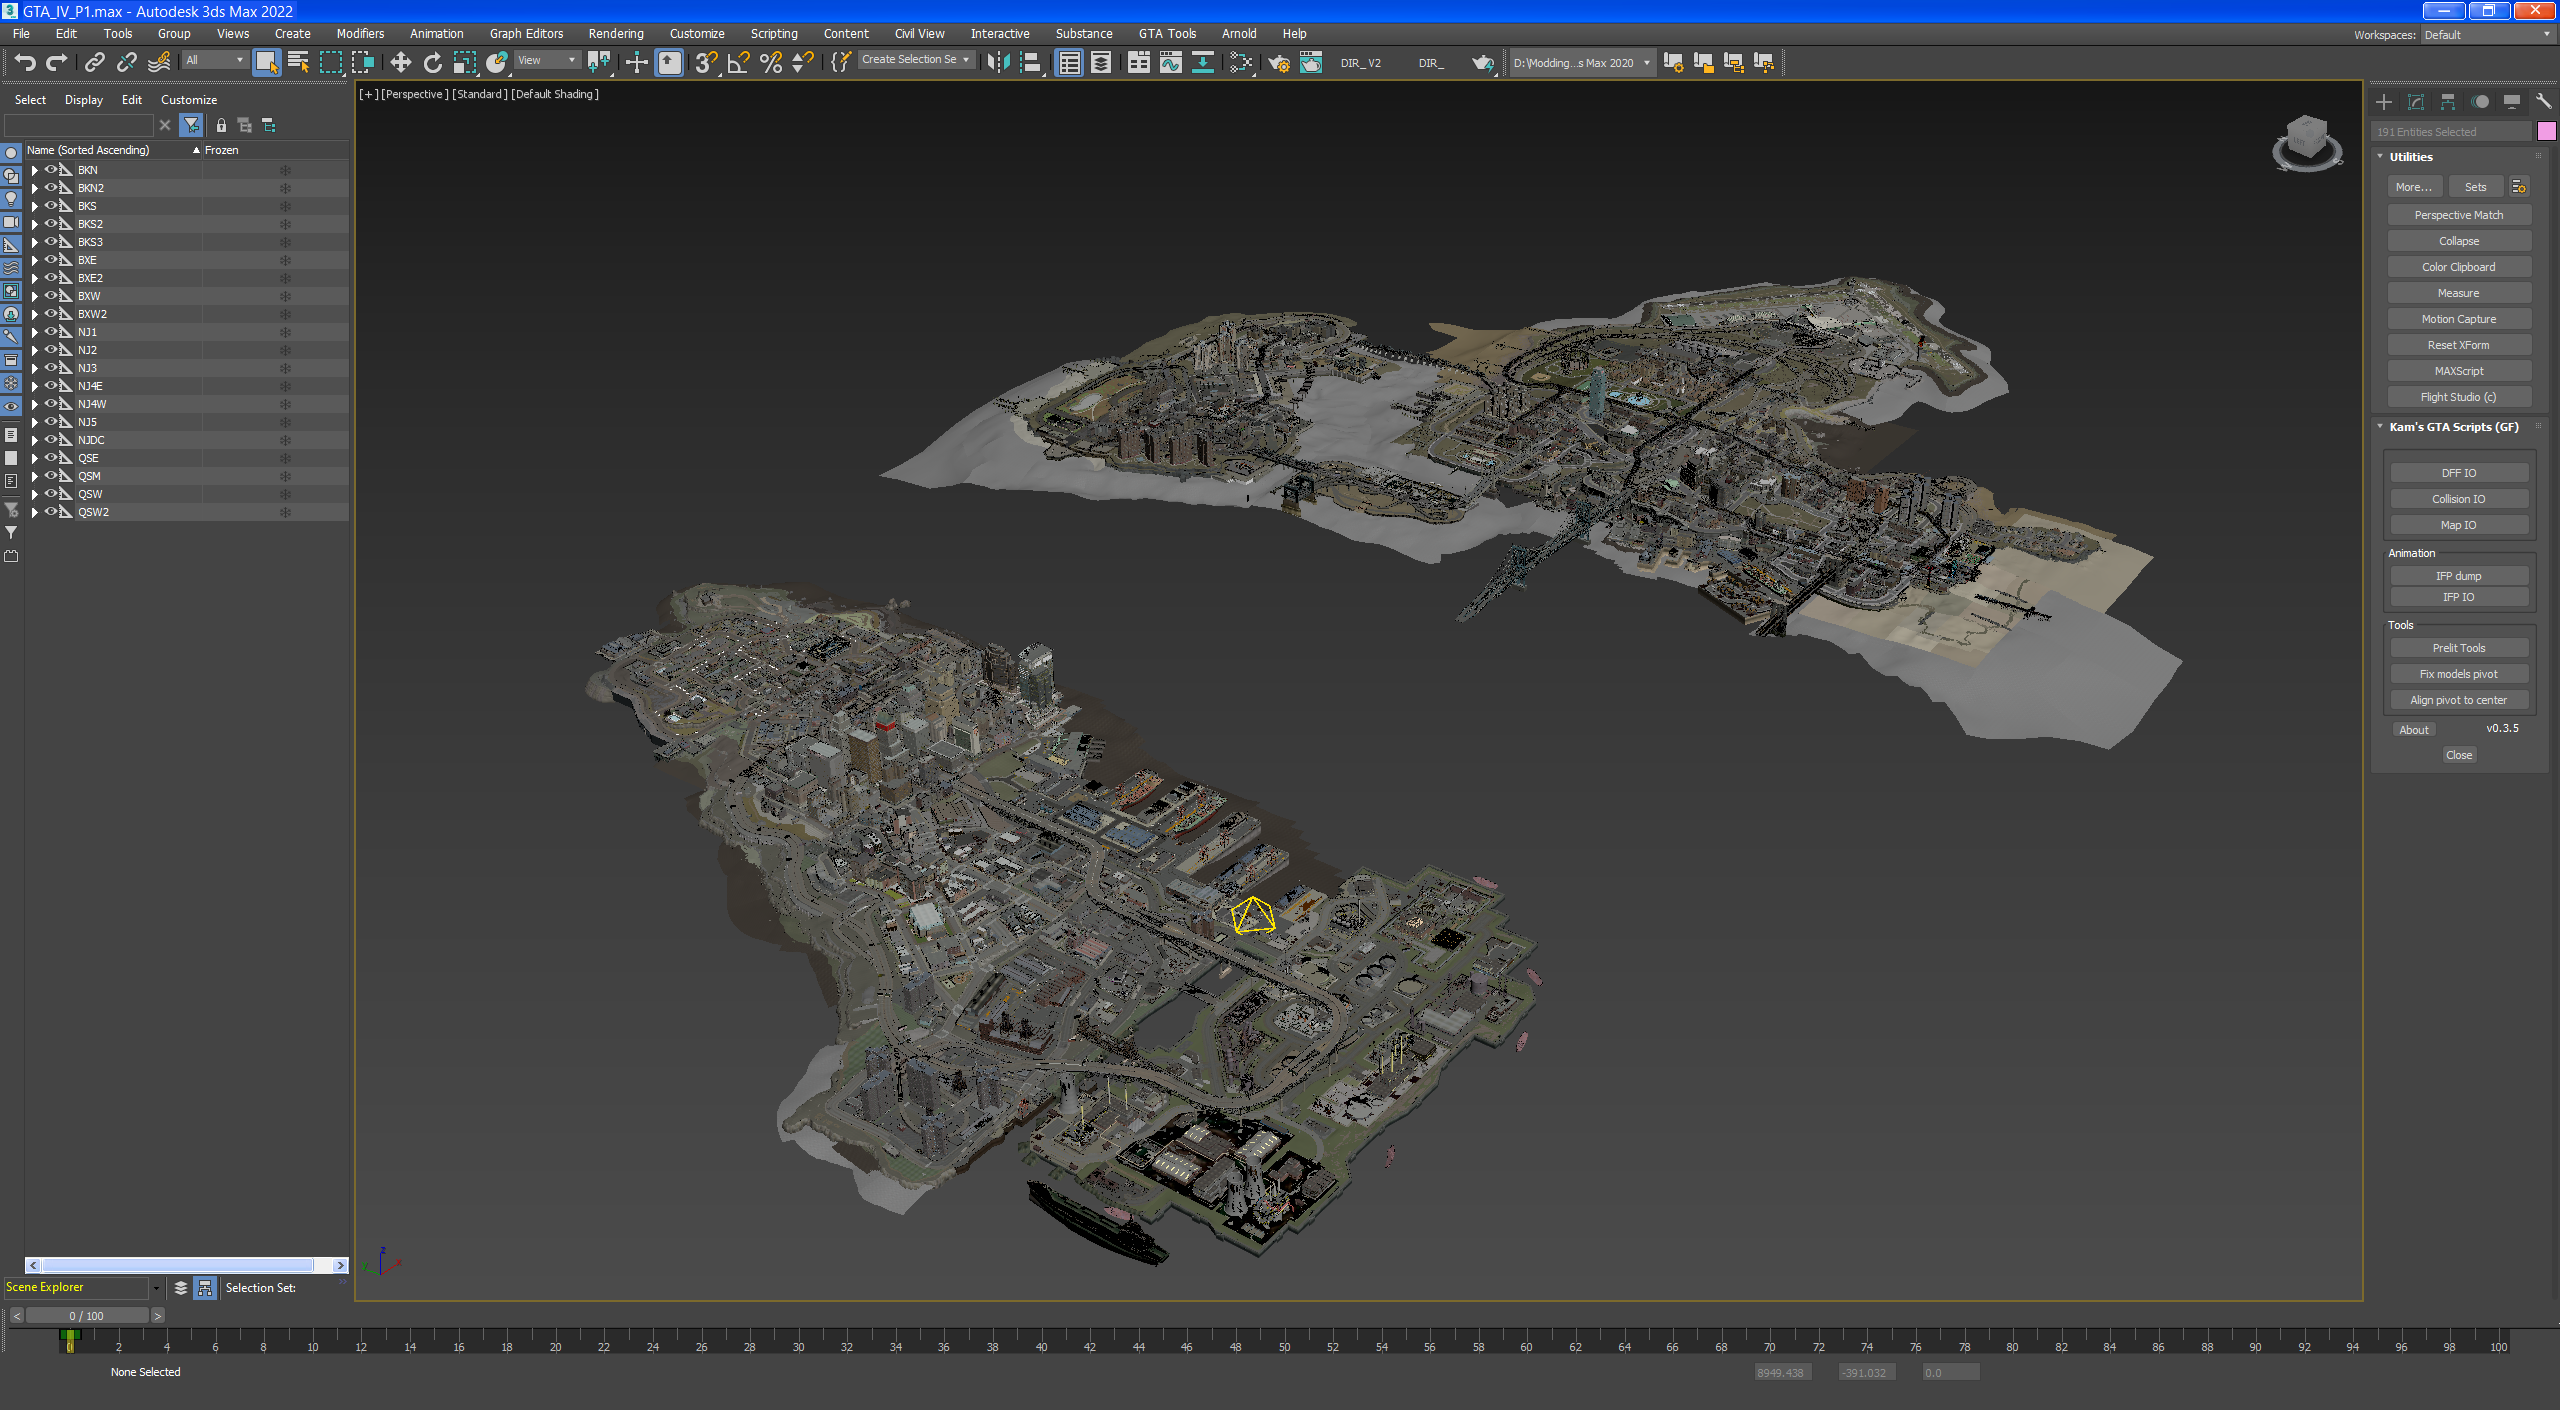Screen dimensions: 2560x1410
Task: Click the Mirror tool icon
Action: point(997,62)
